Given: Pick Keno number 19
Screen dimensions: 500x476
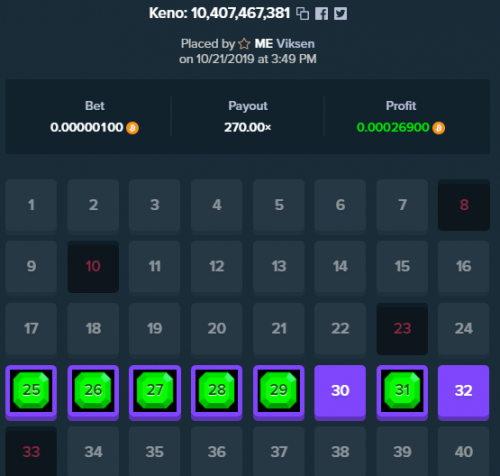Looking at the screenshot, I should (x=155, y=329).
